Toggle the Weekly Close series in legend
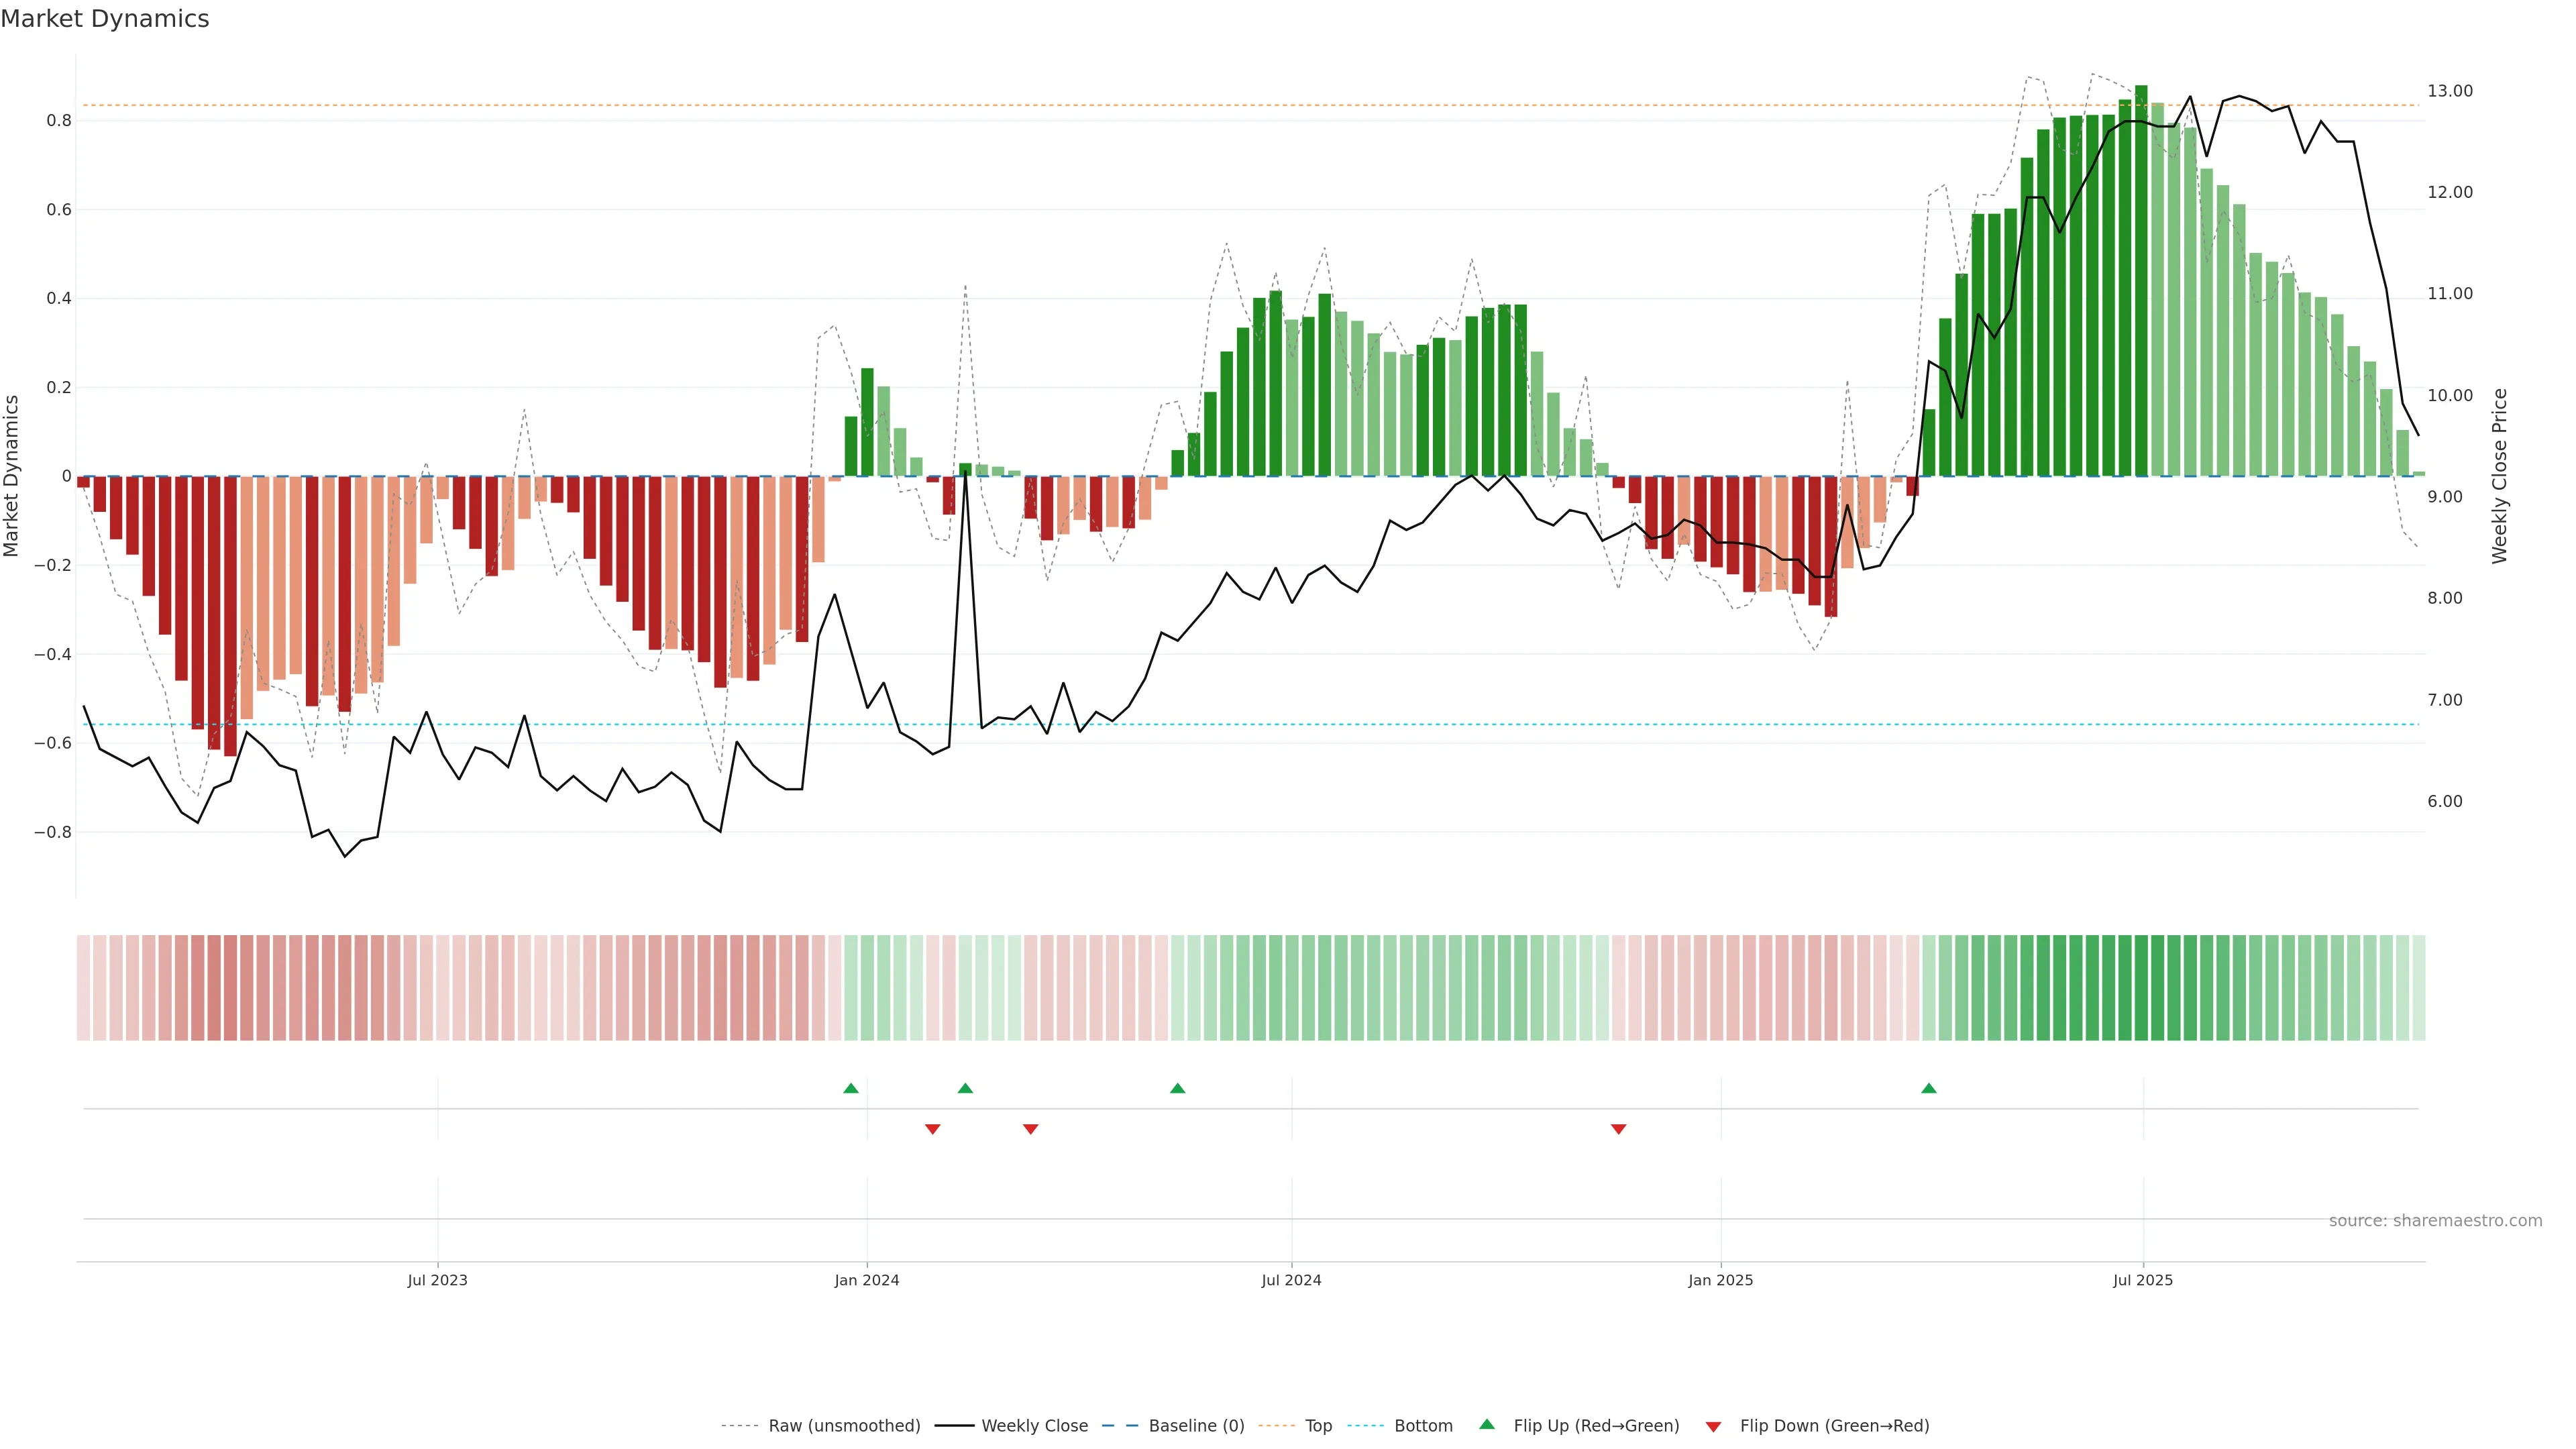 (1034, 1426)
